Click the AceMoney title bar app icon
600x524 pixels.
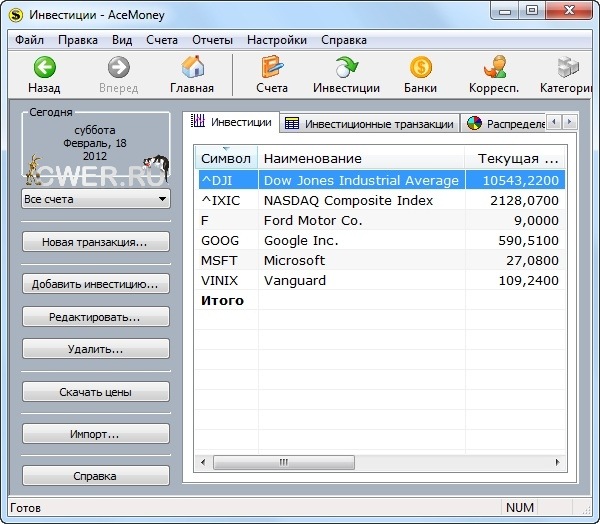(x=15, y=13)
